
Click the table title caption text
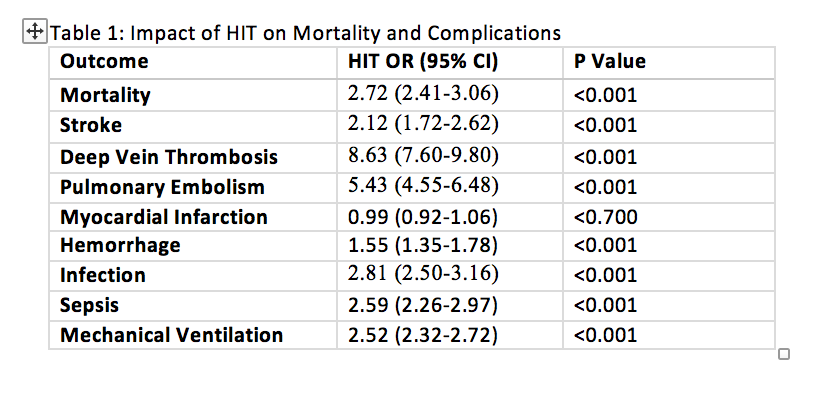pyautogui.click(x=306, y=33)
